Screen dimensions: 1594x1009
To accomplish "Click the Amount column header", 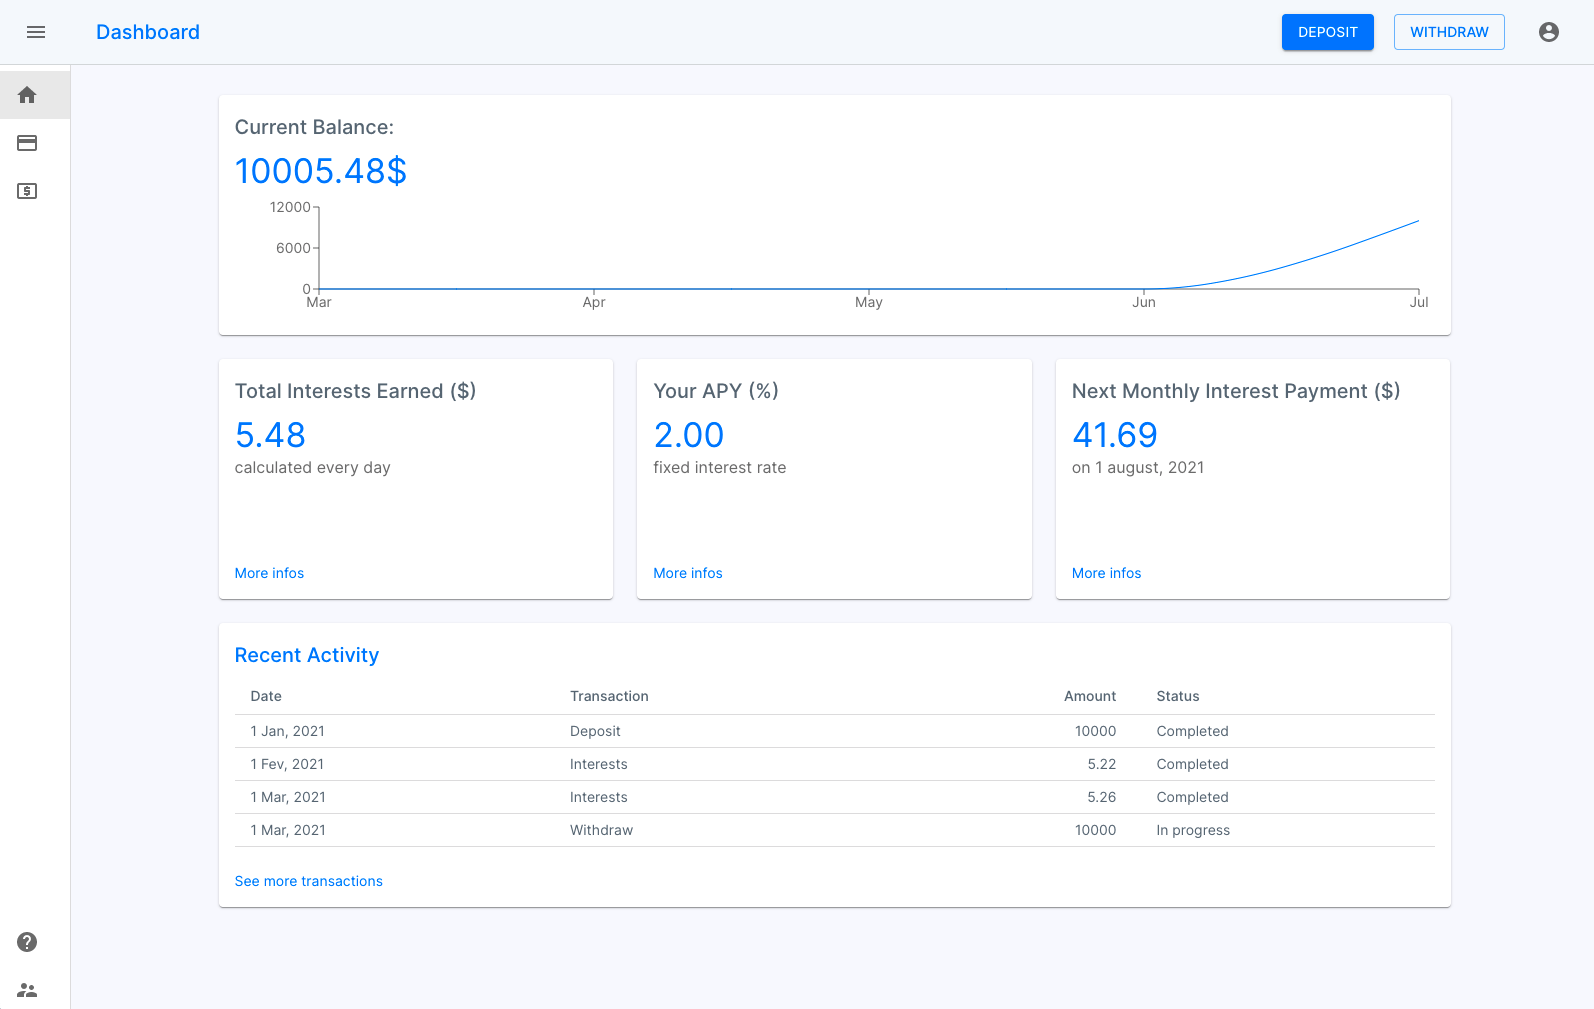I will point(1090,696).
